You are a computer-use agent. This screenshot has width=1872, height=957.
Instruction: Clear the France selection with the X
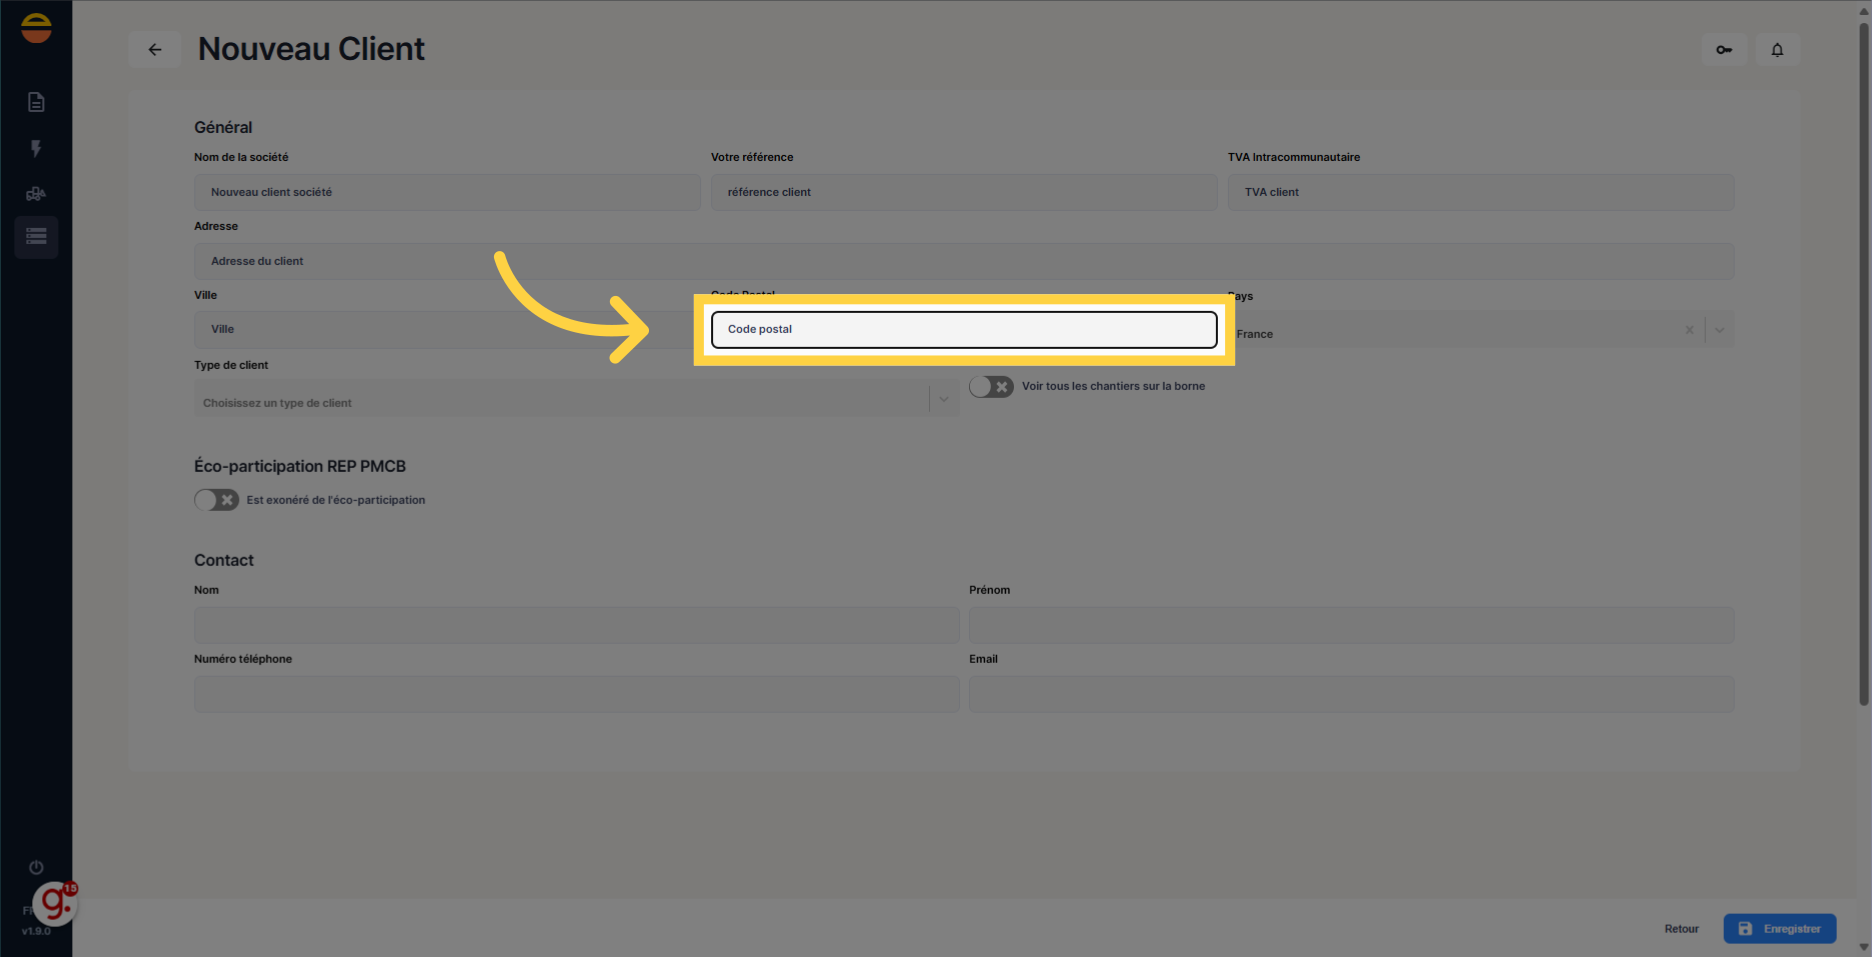[x=1689, y=330]
